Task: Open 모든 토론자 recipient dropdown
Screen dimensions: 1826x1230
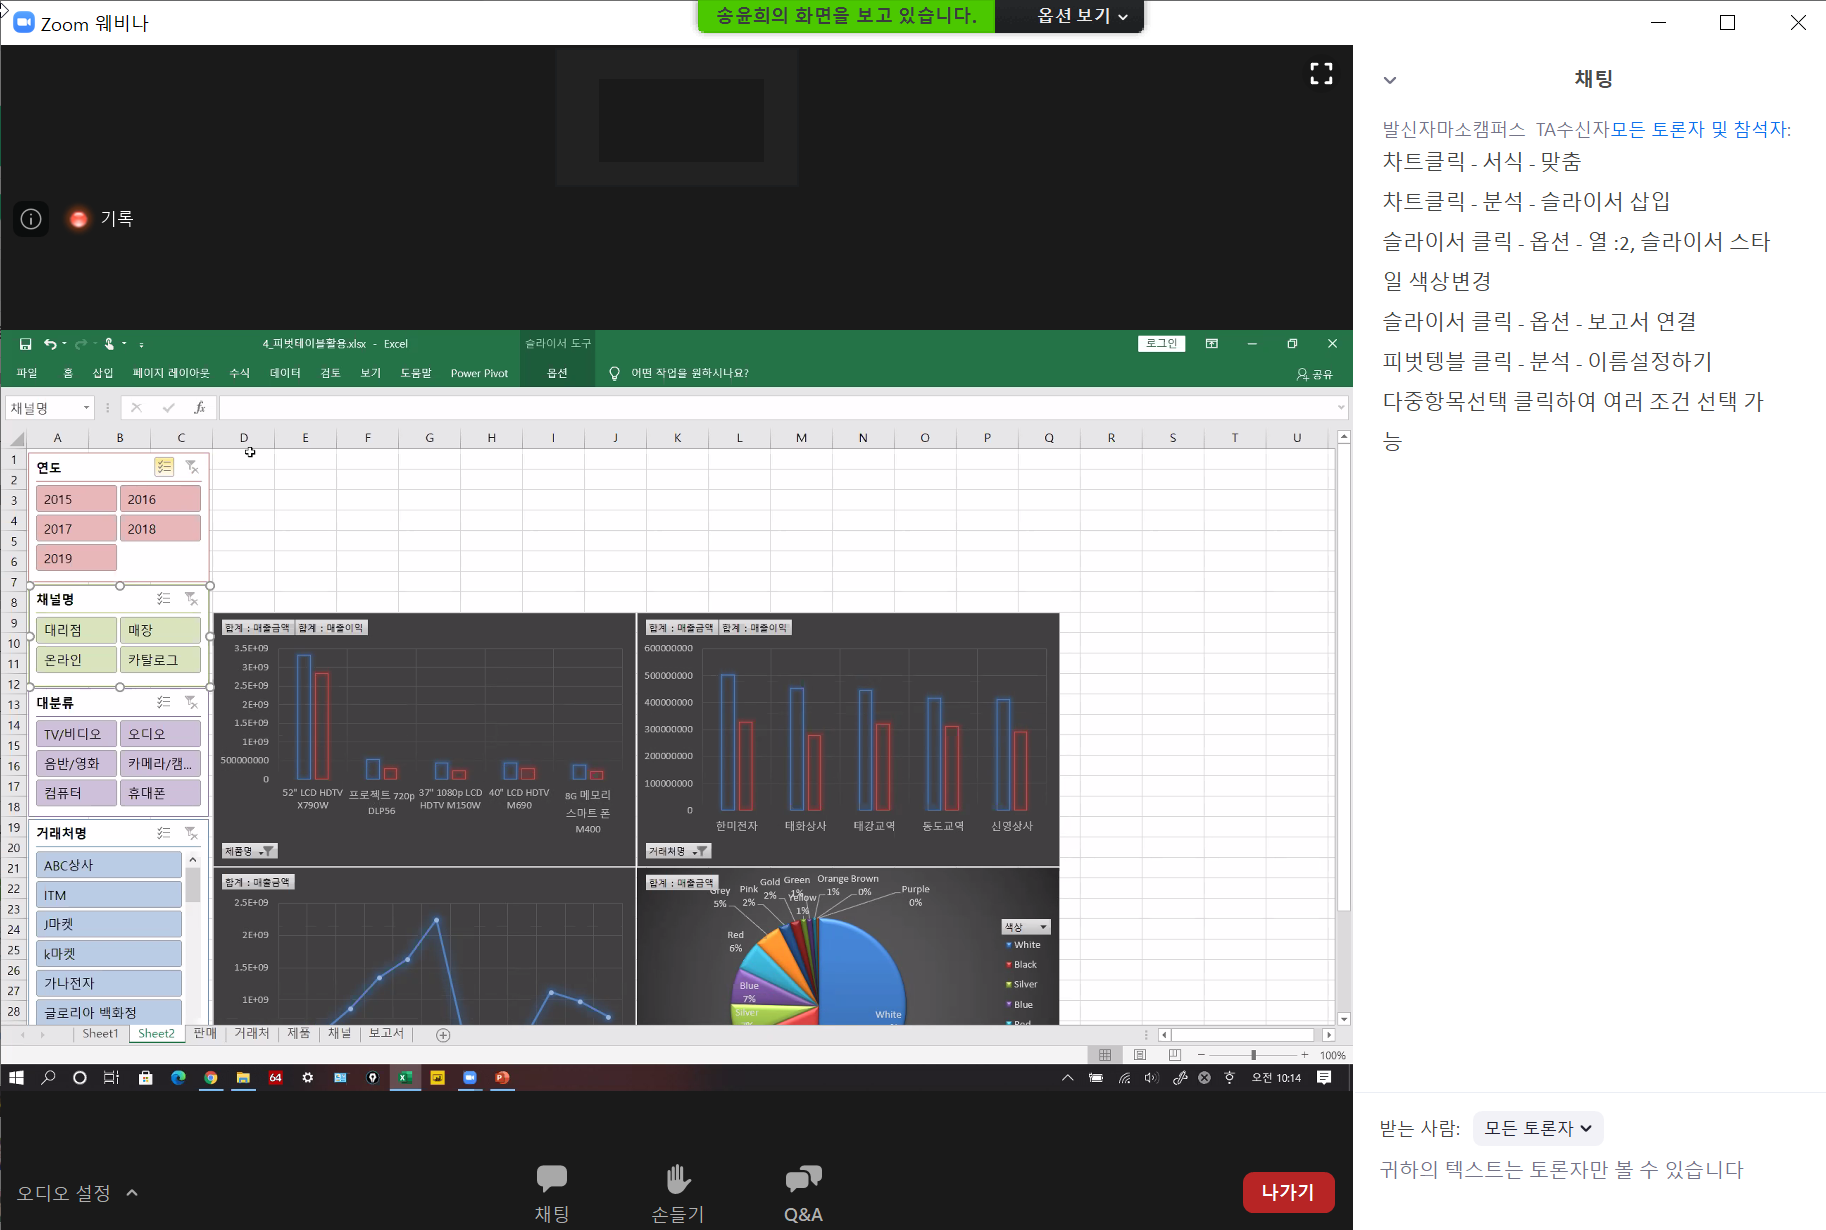Action: point(1537,1128)
